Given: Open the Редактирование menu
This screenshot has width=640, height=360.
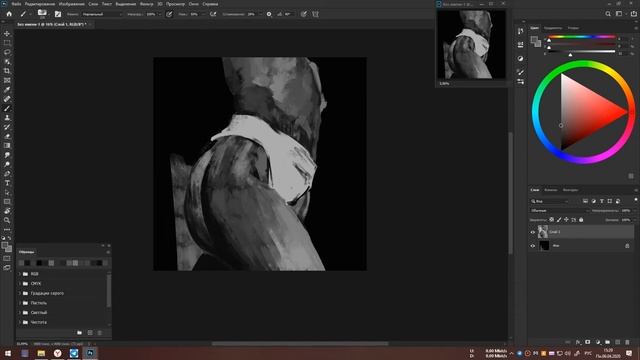Looking at the screenshot, I should click(x=40, y=4).
